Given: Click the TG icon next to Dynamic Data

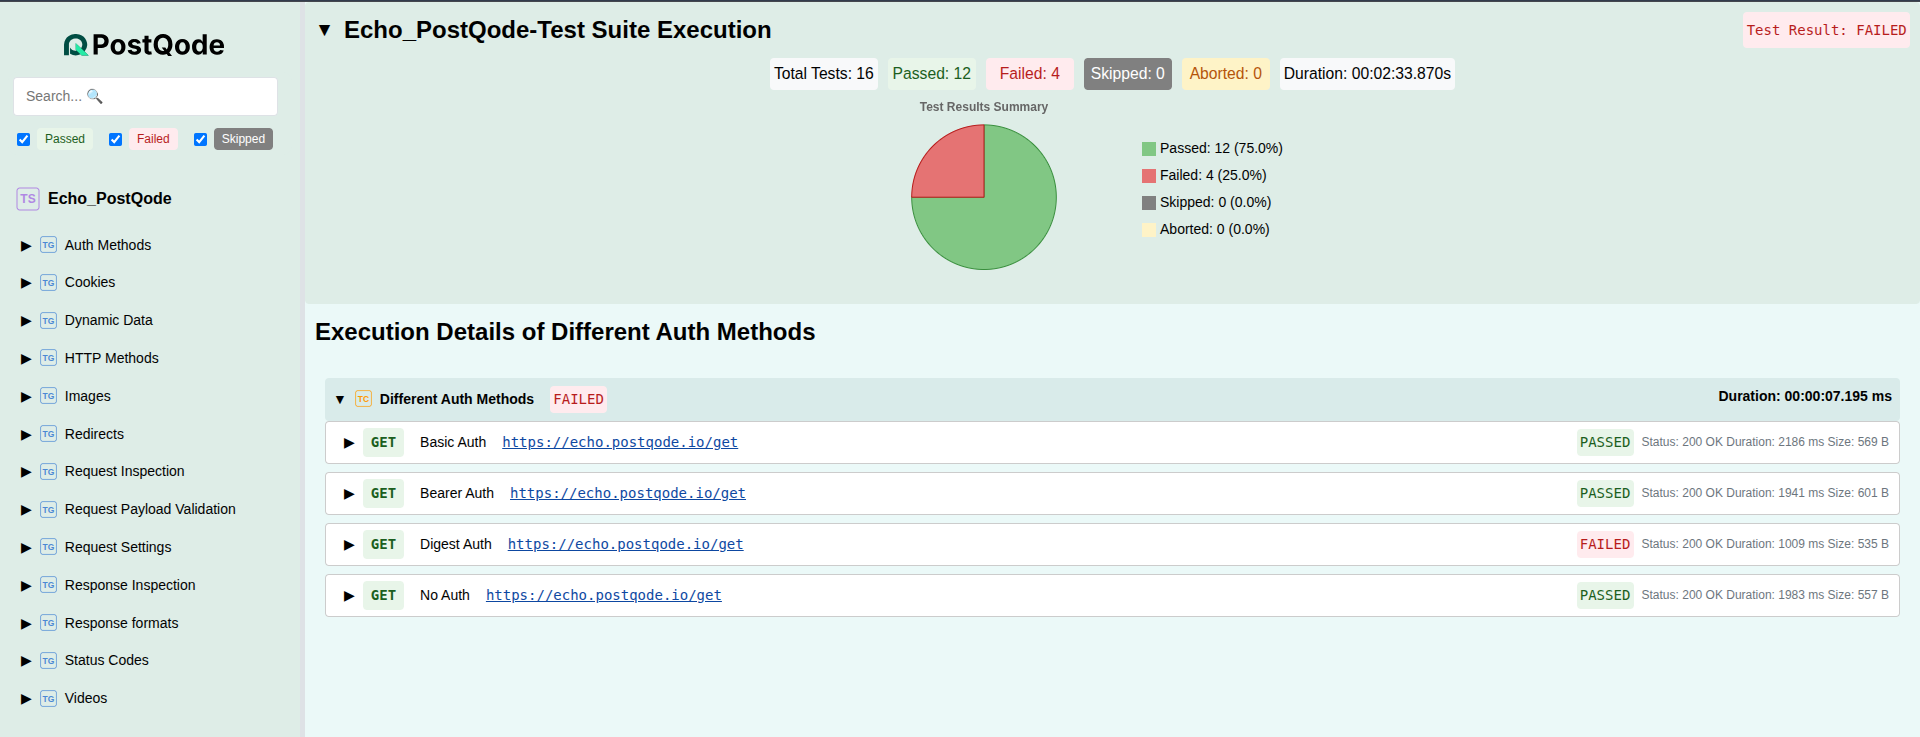Looking at the screenshot, I should pyautogui.click(x=48, y=321).
